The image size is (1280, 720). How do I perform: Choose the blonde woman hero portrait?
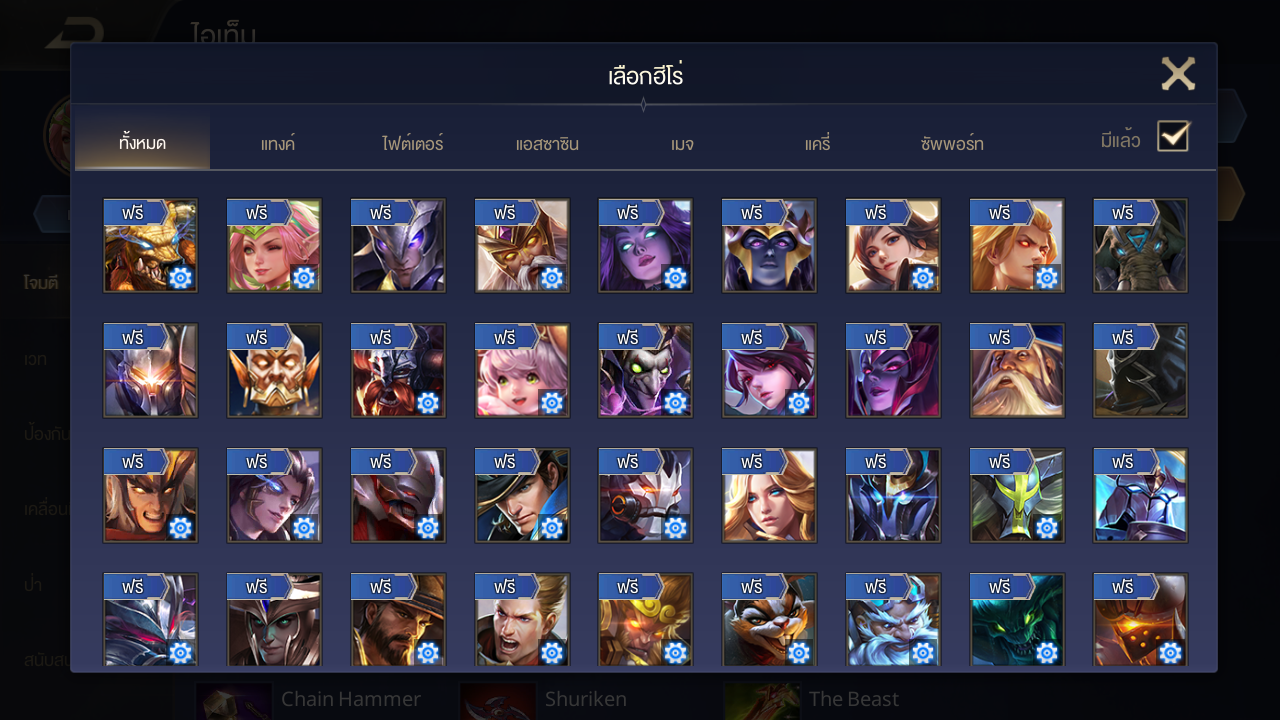point(769,495)
